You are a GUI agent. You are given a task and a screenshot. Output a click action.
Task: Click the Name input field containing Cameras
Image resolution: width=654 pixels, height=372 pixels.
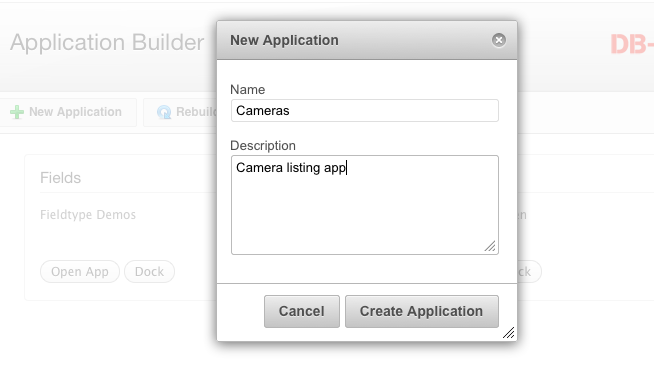click(365, 111)
